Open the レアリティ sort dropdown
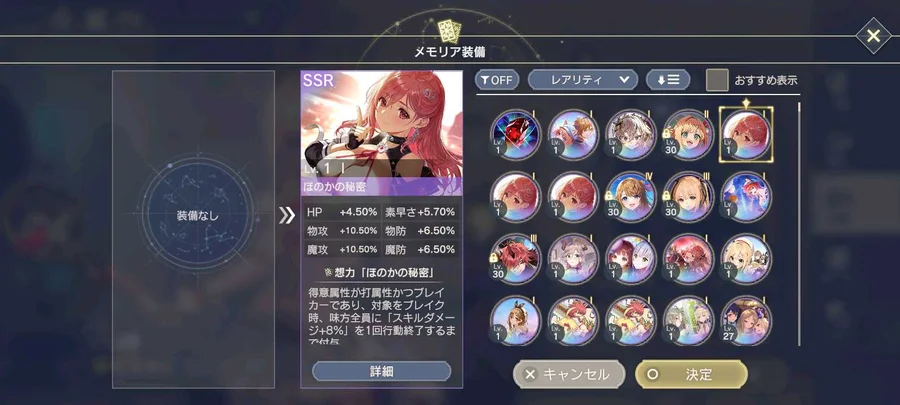This screenshot has height=405, width=900. [x=583, y=80]
